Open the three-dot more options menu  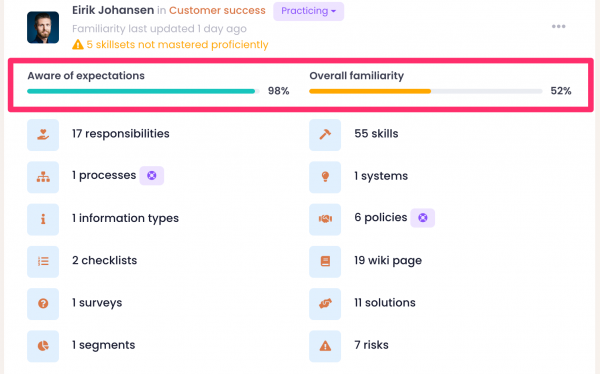click(558, 26)
